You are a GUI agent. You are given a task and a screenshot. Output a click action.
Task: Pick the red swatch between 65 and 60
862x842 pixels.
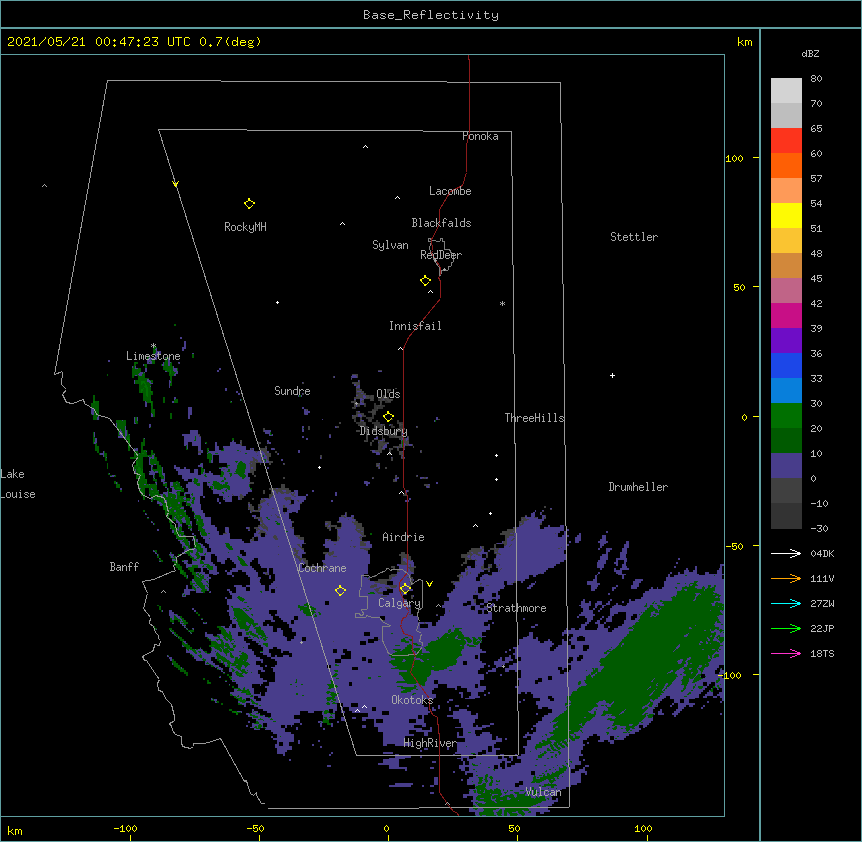(x=786, y=140)
